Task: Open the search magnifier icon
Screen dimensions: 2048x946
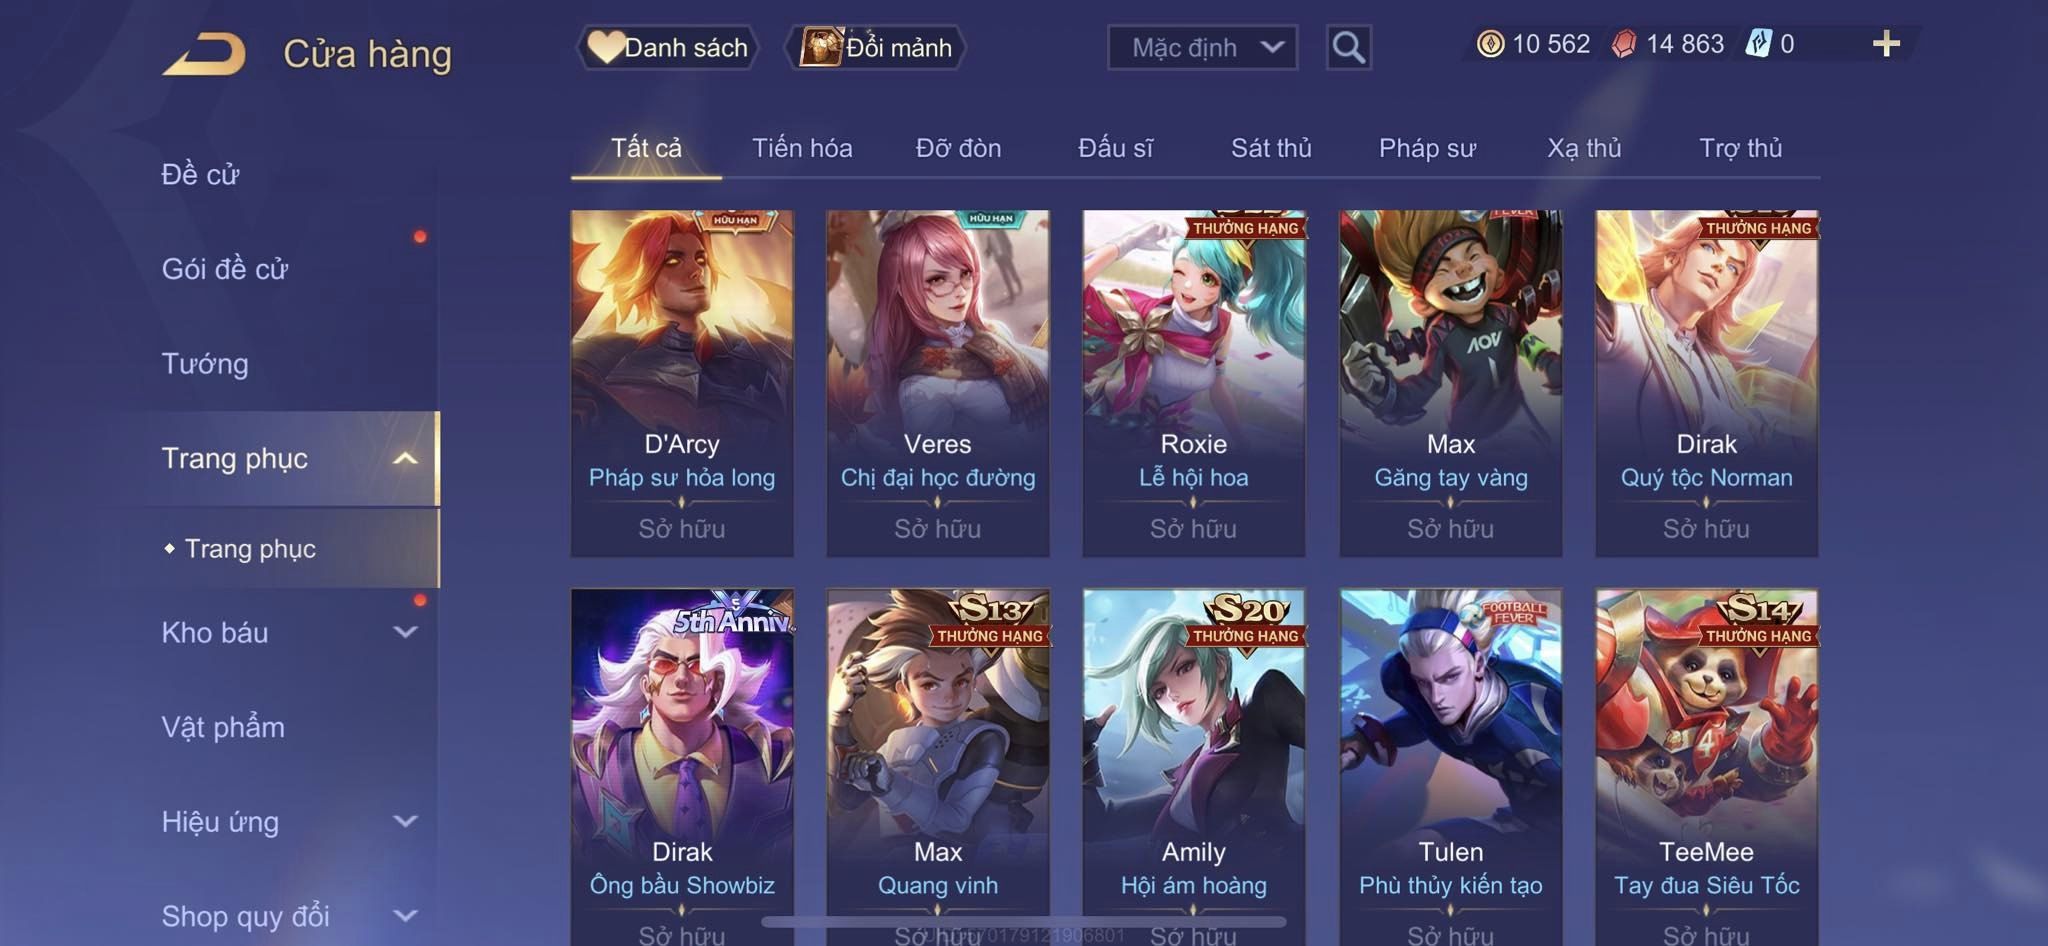Action: (x=1348, y=47)
